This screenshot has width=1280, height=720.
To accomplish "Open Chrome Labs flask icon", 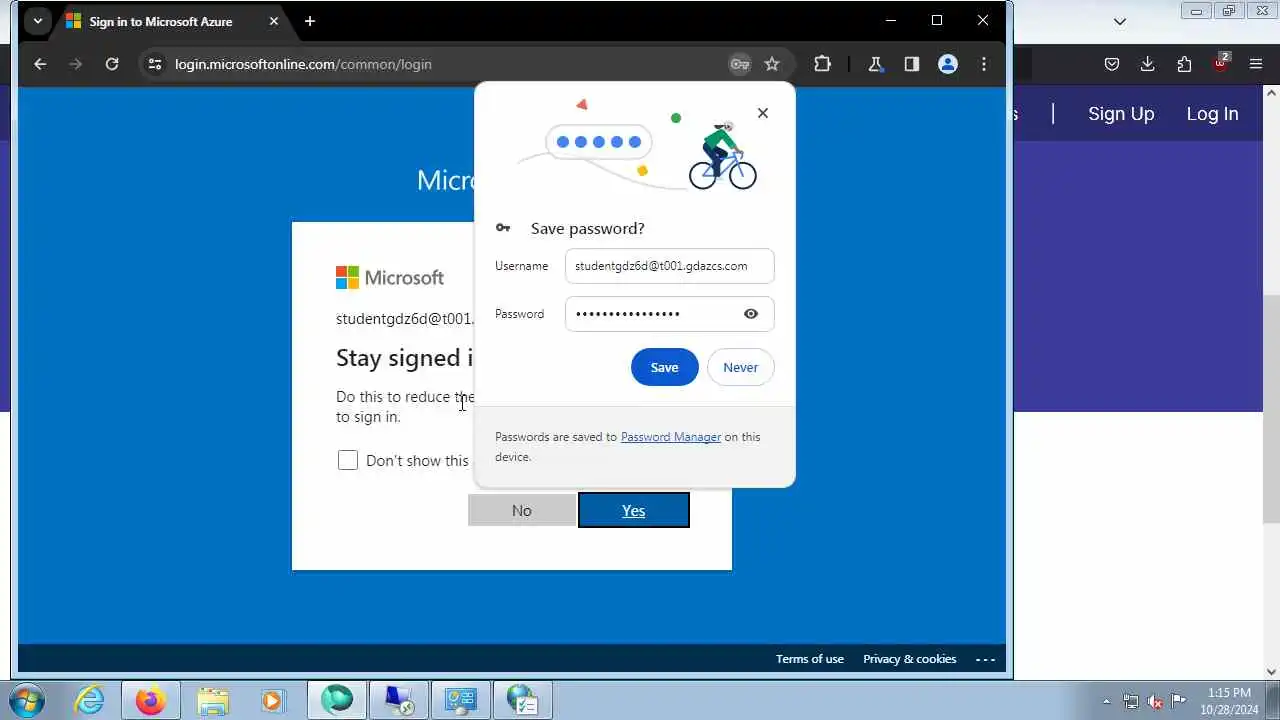I will pyautogui.click(x=876, y=64).
